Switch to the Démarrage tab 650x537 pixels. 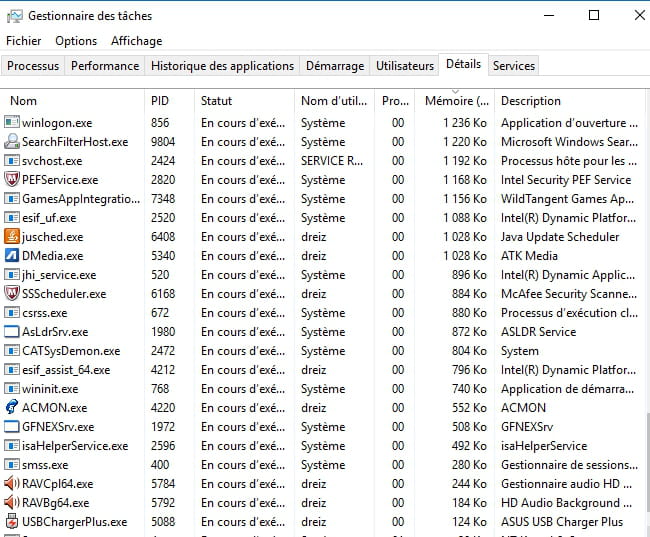point(335,66)
